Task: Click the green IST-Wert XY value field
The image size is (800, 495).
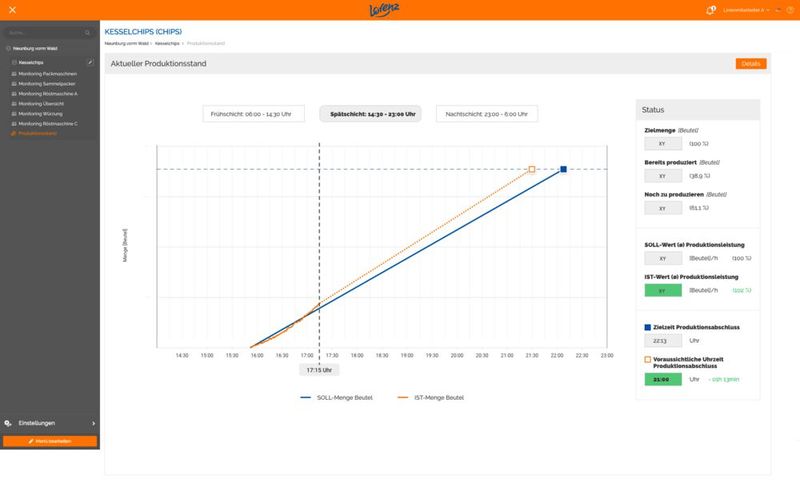Action: [663, 290]
